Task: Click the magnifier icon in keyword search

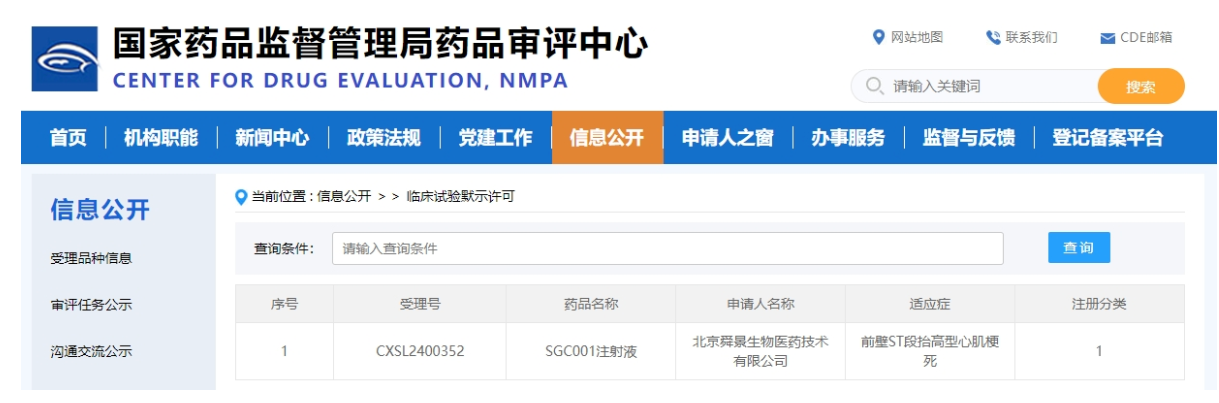Action: [x=874, y=86]
